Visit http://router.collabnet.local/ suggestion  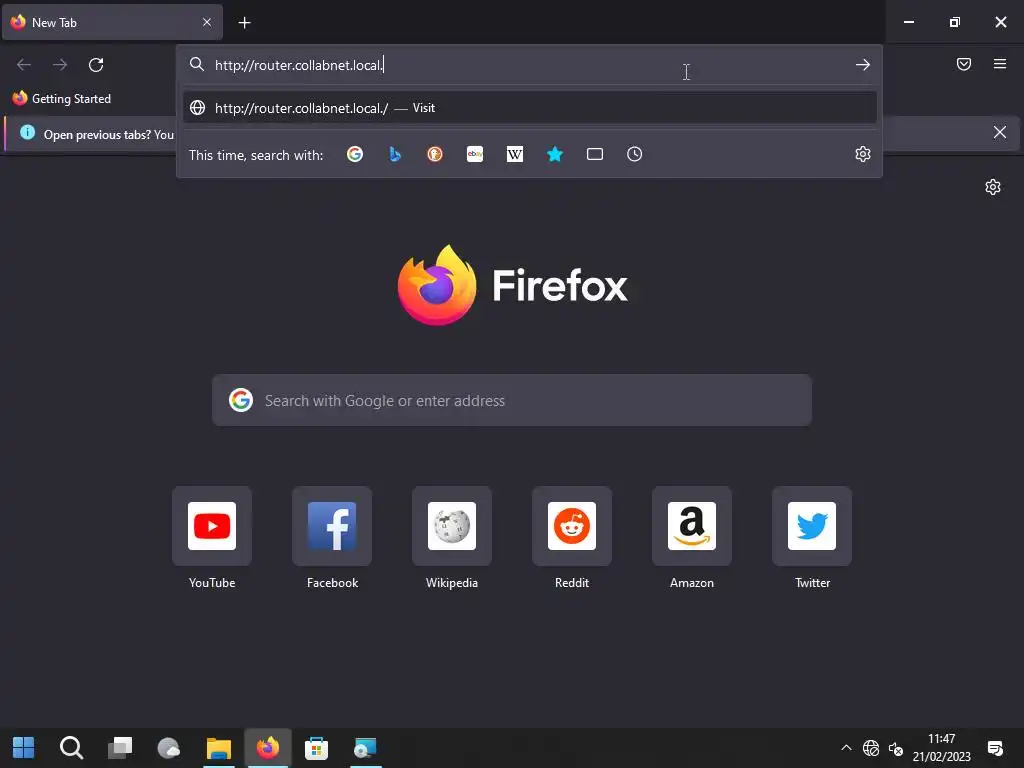click(530, 108)
